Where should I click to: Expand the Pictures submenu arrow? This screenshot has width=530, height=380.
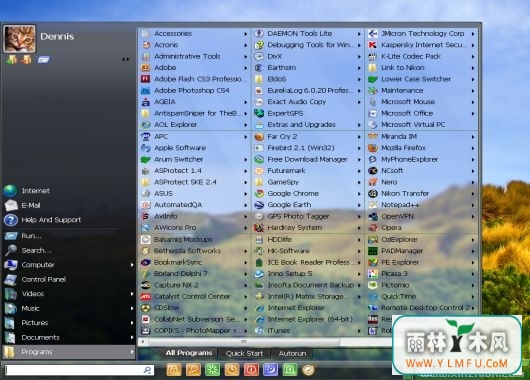tap(132, 323)
